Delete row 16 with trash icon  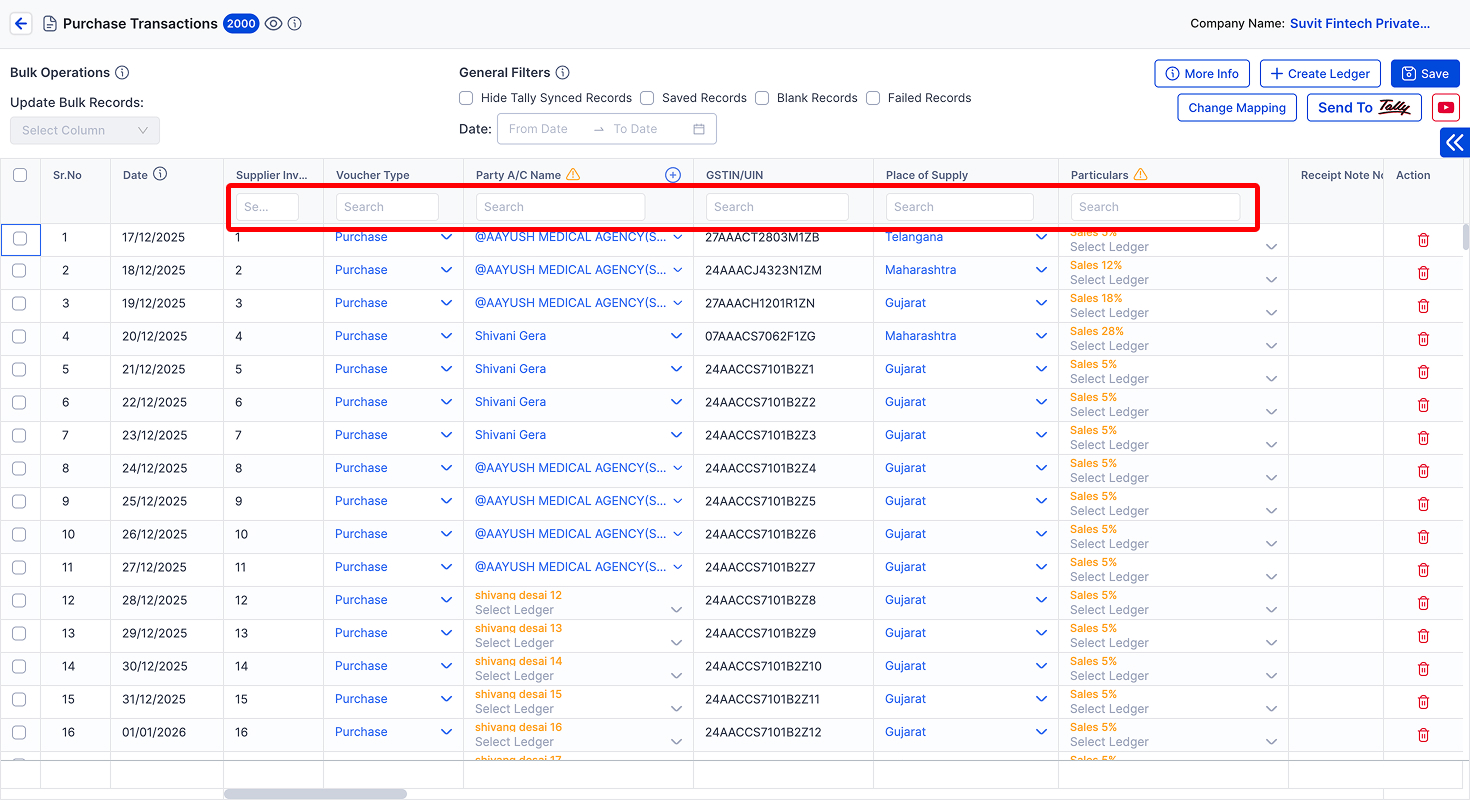tap(1423, 735)
